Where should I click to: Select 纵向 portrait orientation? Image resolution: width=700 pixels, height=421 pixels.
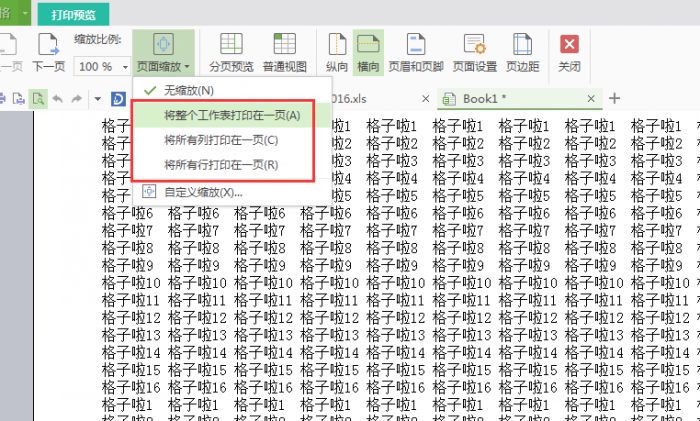(x=337, y=53)
